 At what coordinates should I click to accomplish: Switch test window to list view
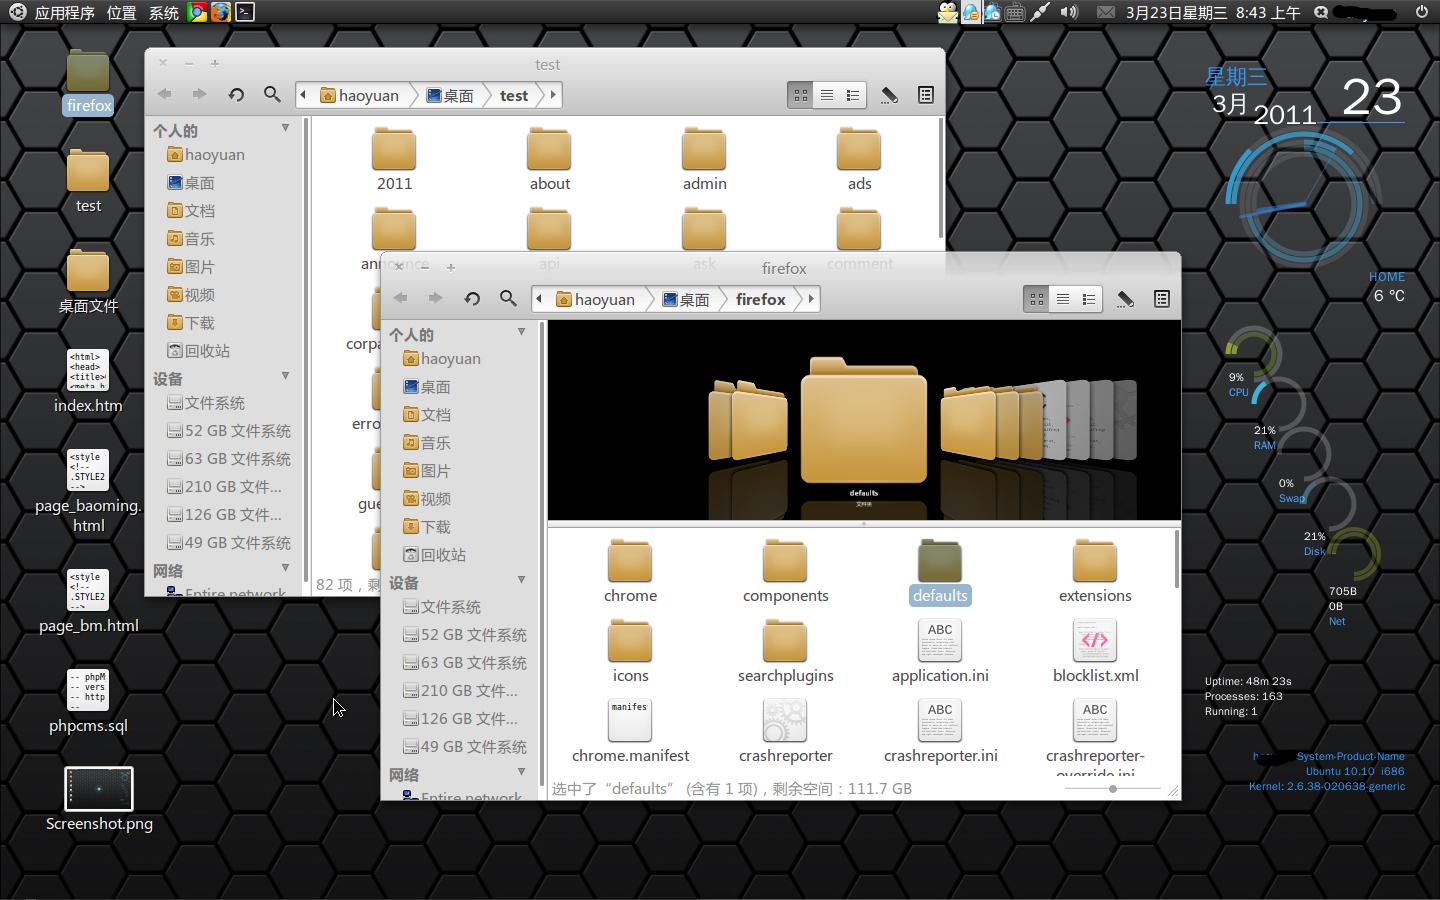pyautogui.click(x=827, y=95)
